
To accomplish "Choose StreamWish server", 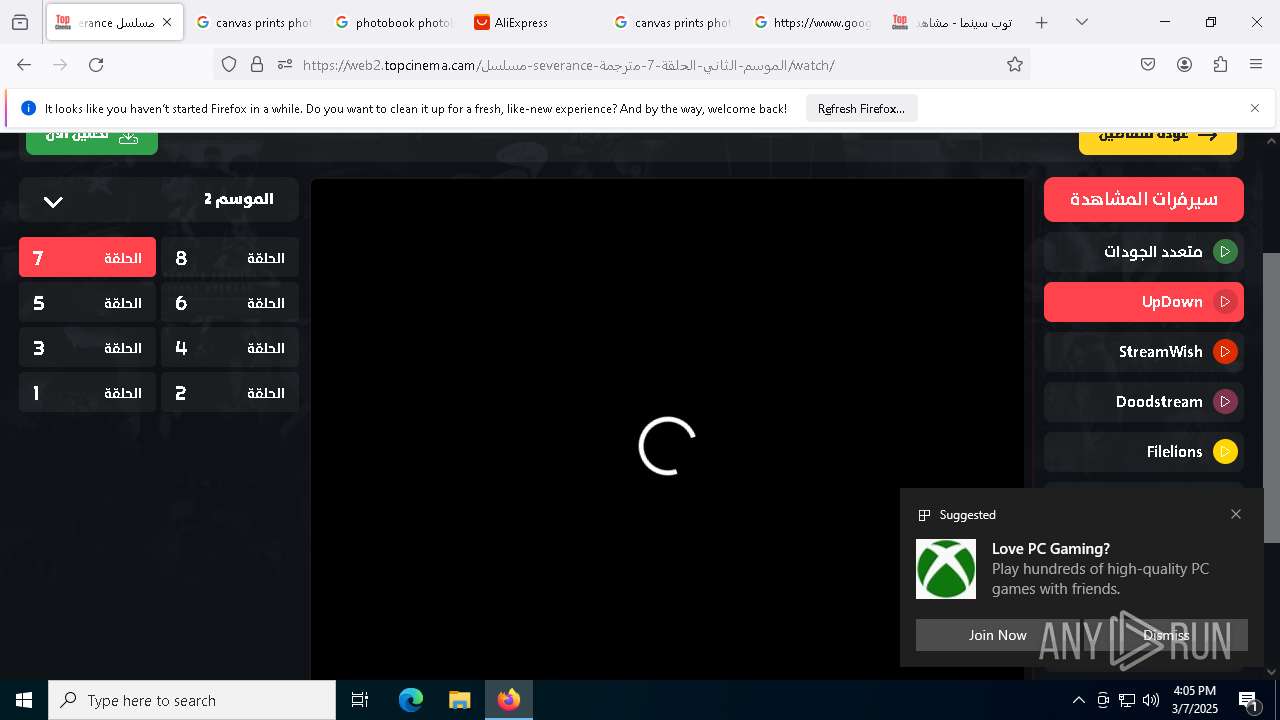I will pyautogui.click(x=1144, y=352).
